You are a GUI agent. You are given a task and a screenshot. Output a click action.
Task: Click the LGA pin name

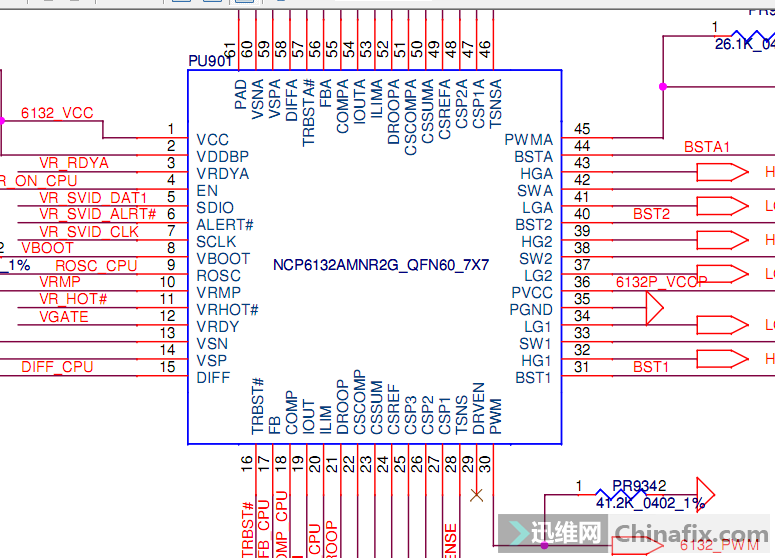(x=538, y=208)
